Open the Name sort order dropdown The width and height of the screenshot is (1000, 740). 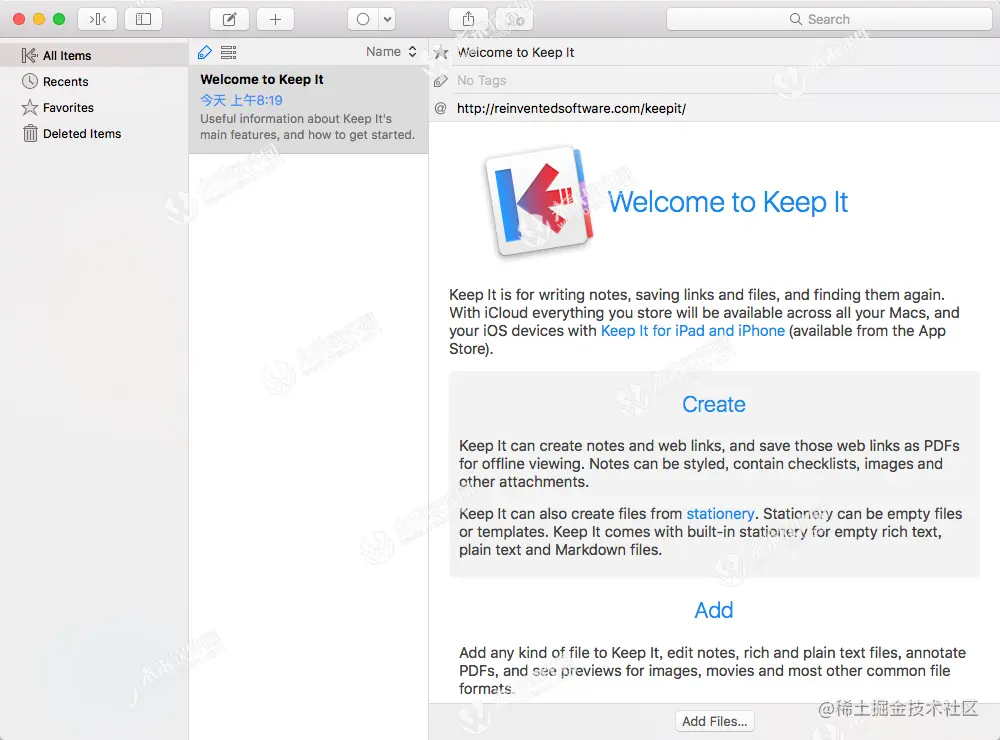pyautogui.click(x=391, y=52)
